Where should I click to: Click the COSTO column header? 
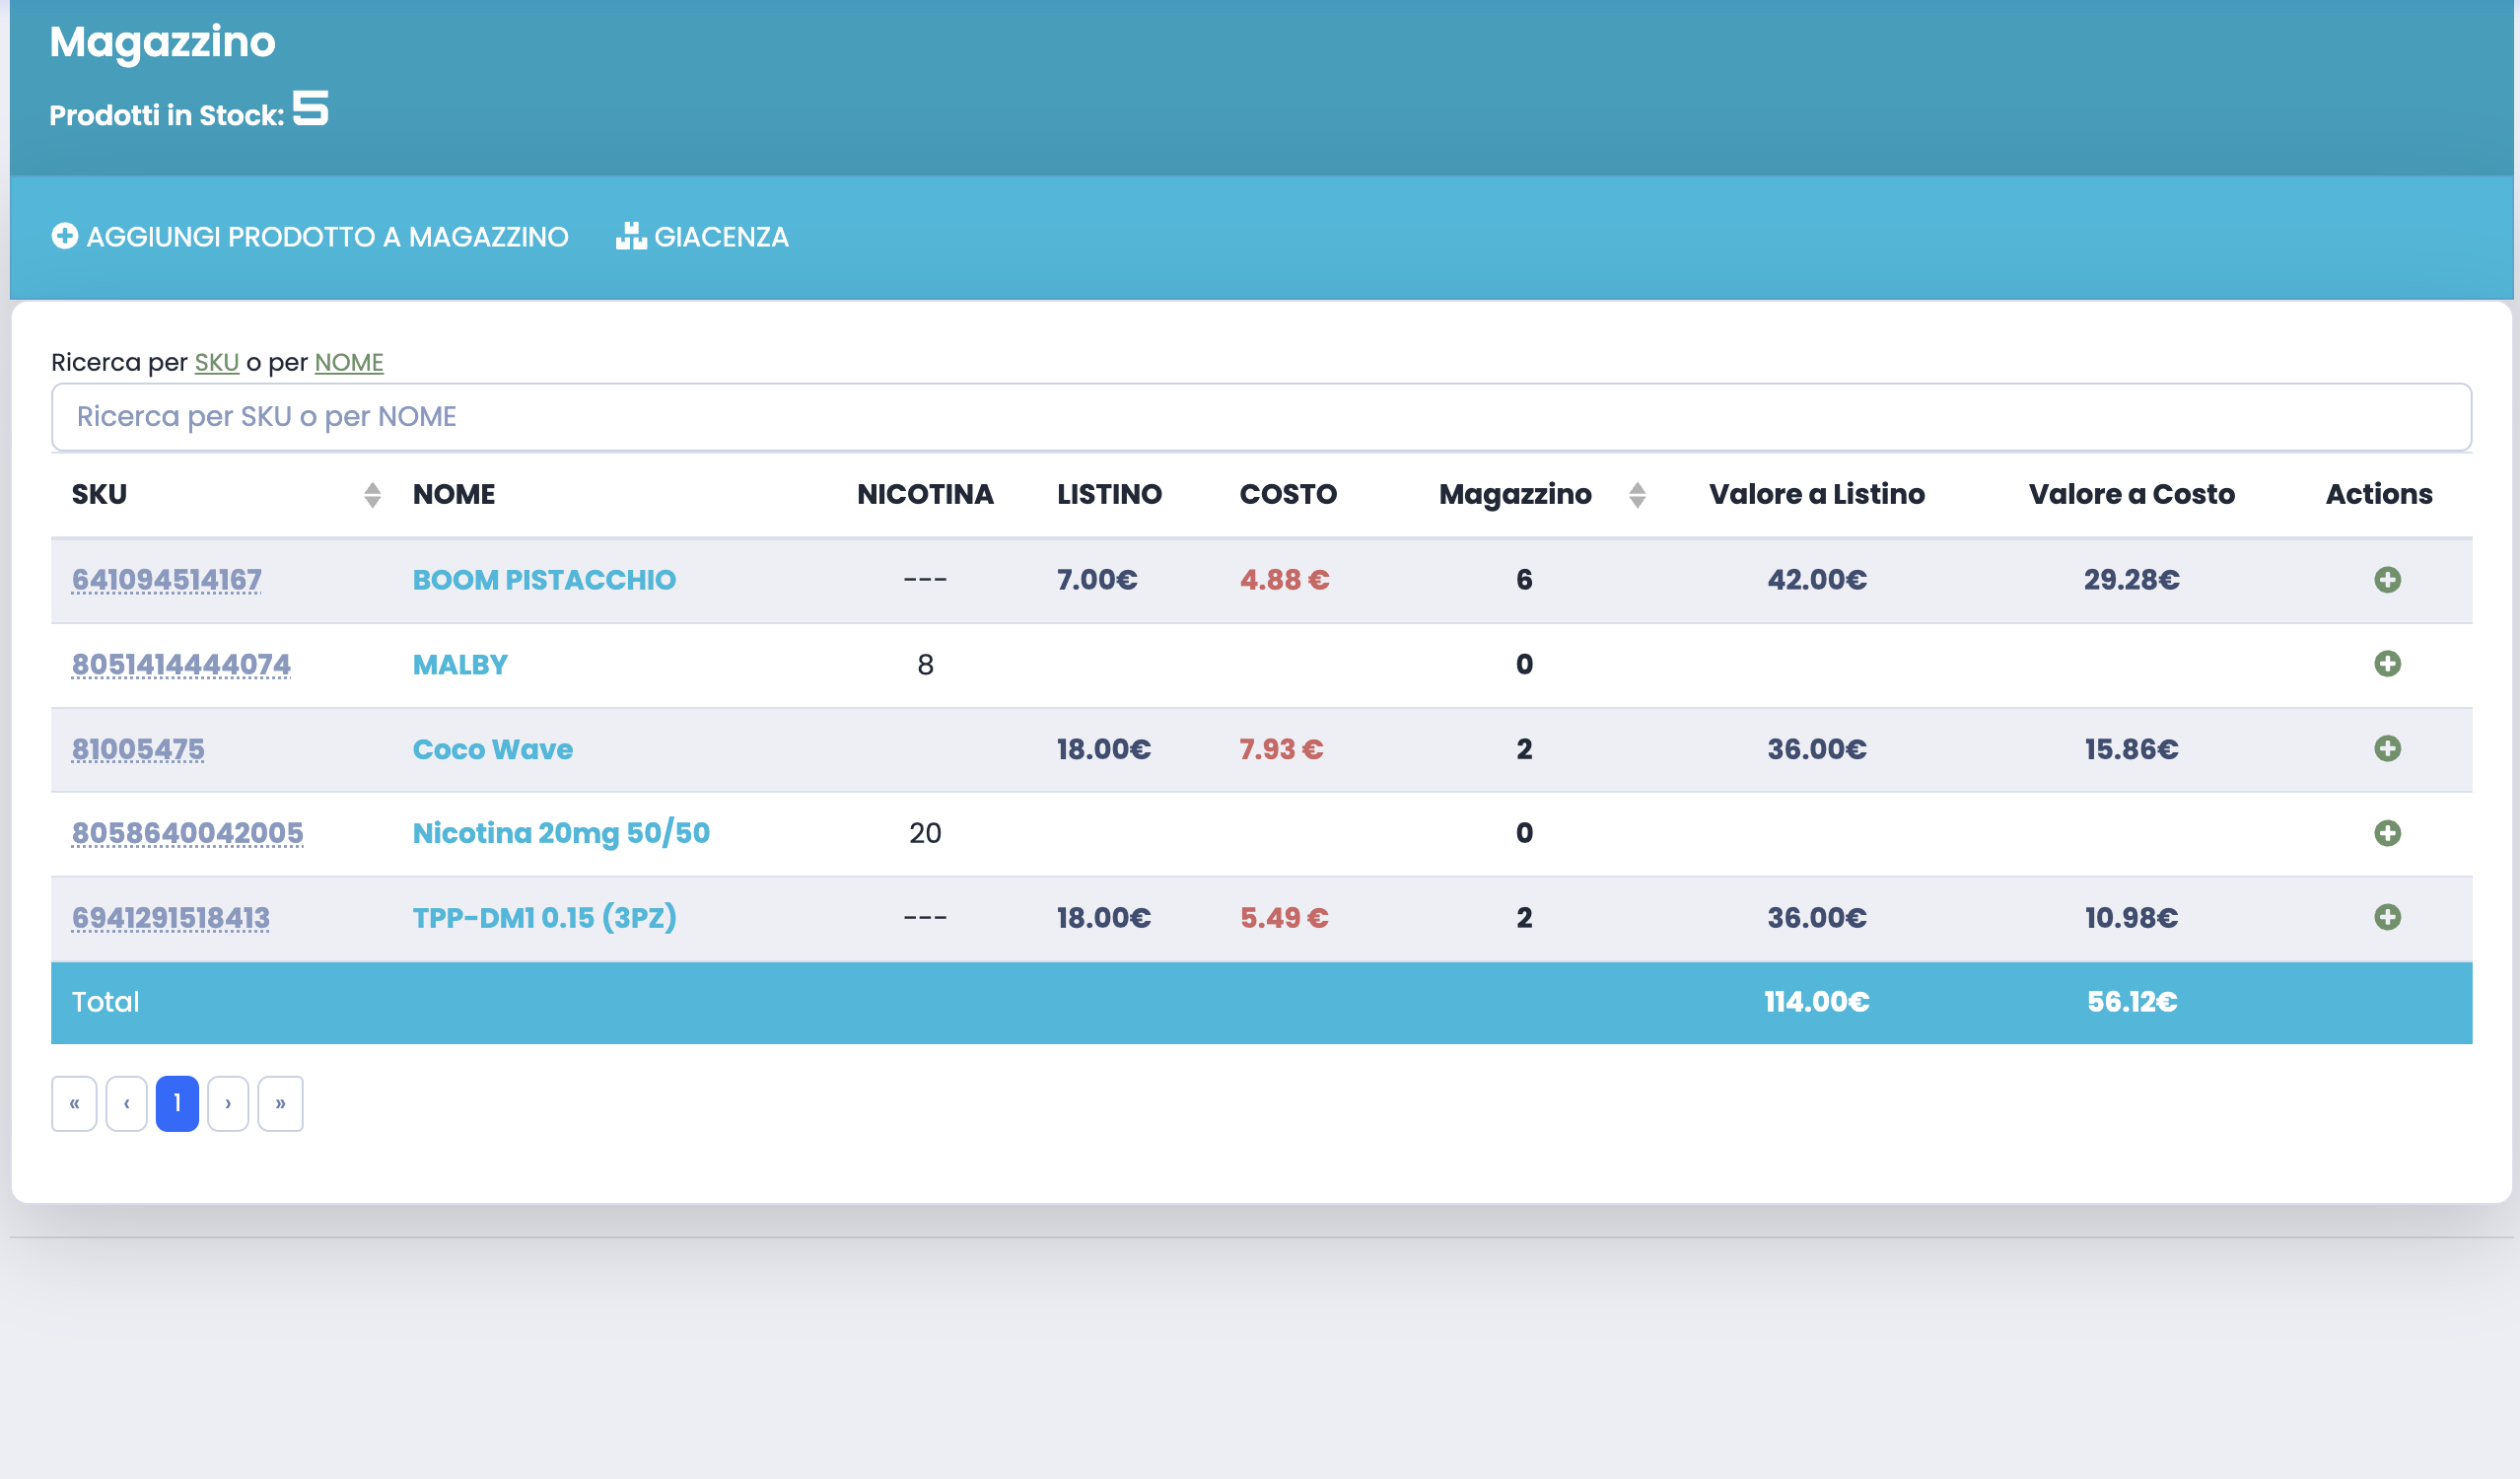tap(1288, 495)
